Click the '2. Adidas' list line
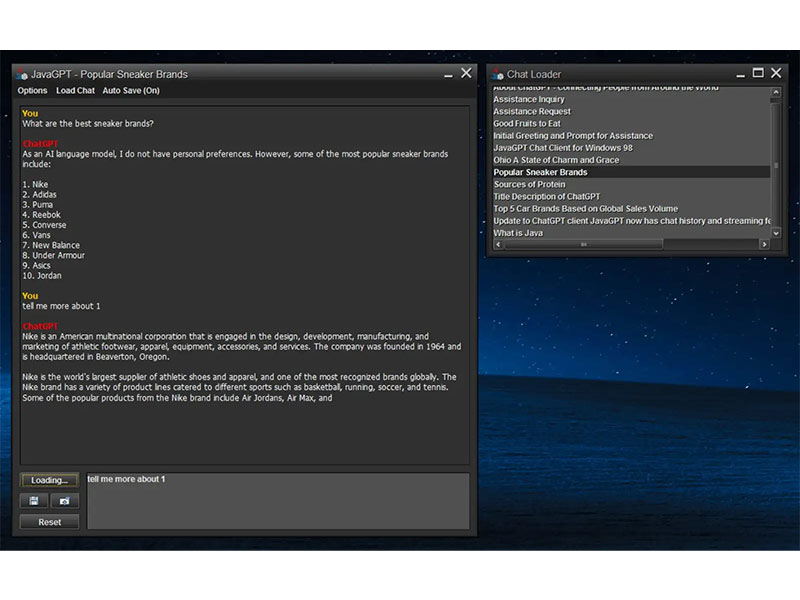The image size is (800, 600). 39,195
